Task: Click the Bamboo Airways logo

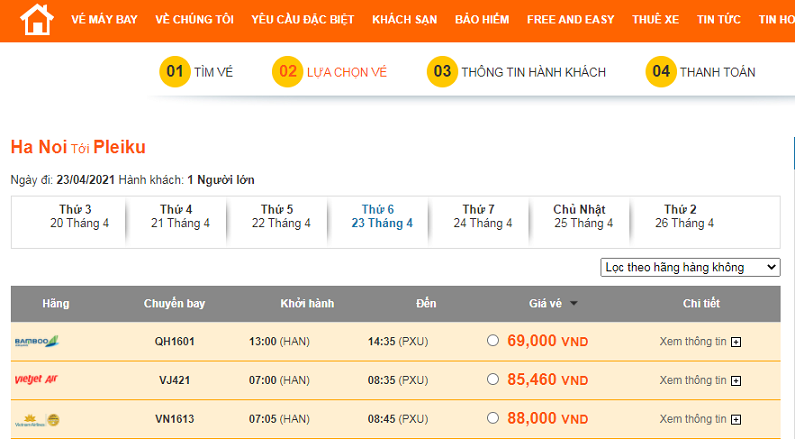Action: coord(37,341)
